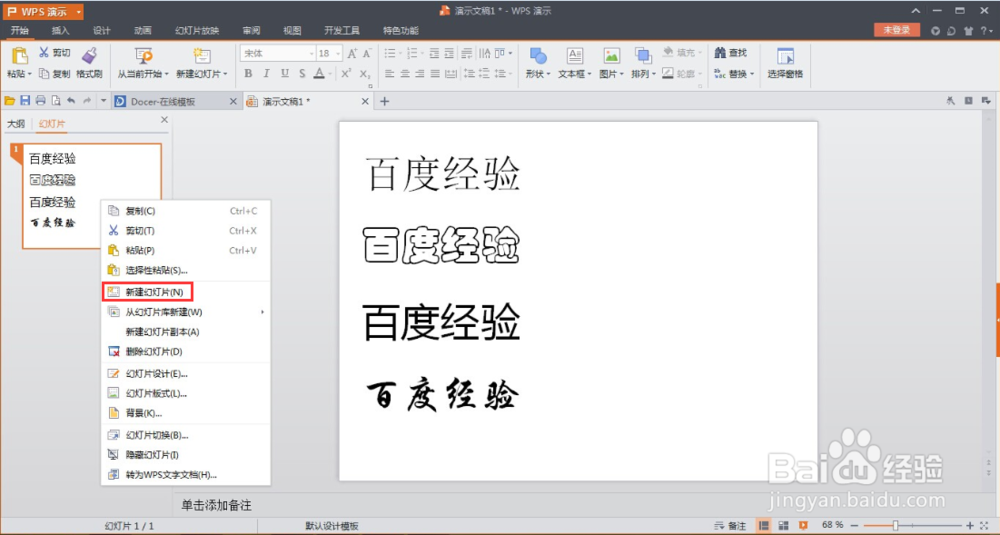
Task: Open the Selection Pane (选择窗格) icon
Action: (x=785, y=56)
